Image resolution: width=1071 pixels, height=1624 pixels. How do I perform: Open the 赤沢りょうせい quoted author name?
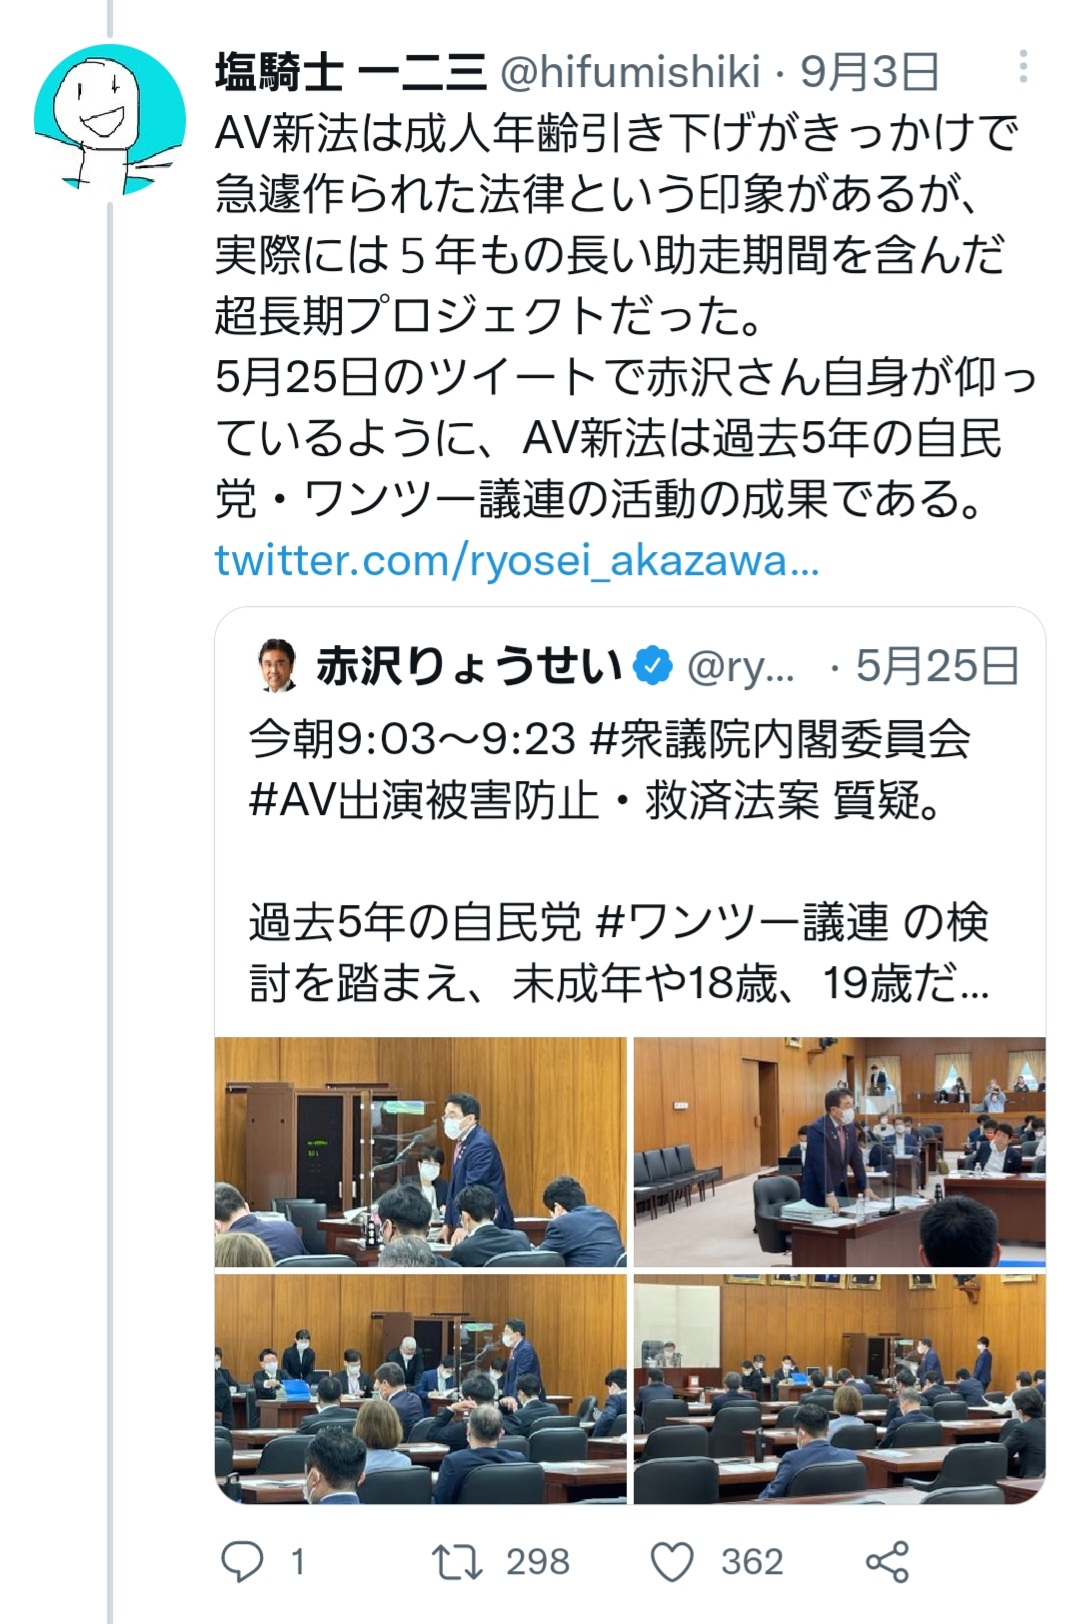pyautogui.click(x=470, y=667)
